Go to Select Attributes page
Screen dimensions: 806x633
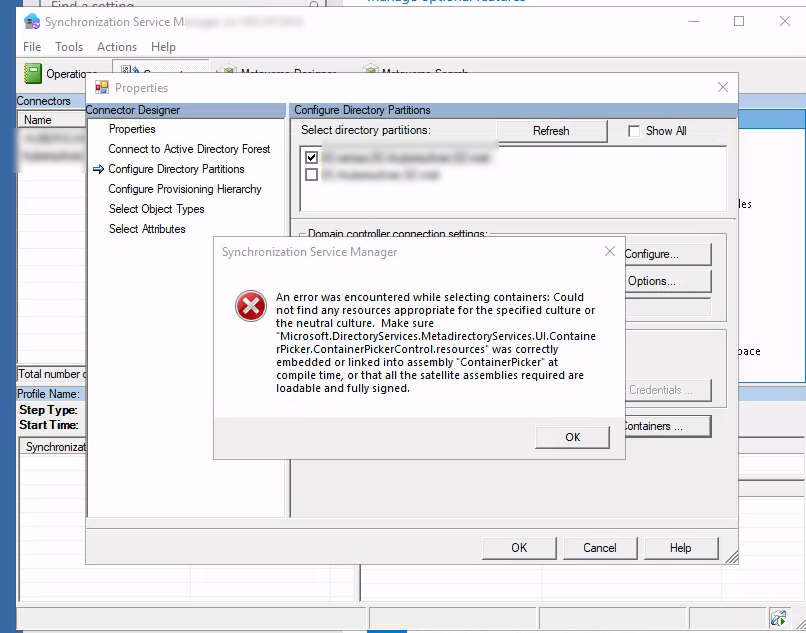click(147, 229)
